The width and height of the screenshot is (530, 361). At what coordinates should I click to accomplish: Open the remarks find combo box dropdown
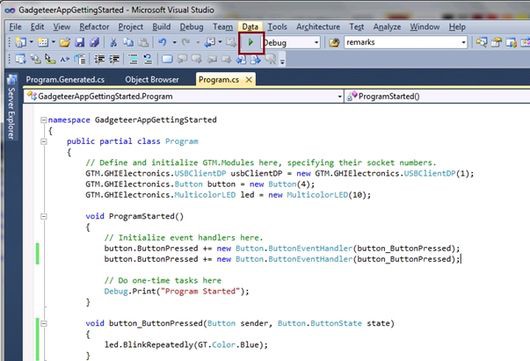[x=463, y=43]
